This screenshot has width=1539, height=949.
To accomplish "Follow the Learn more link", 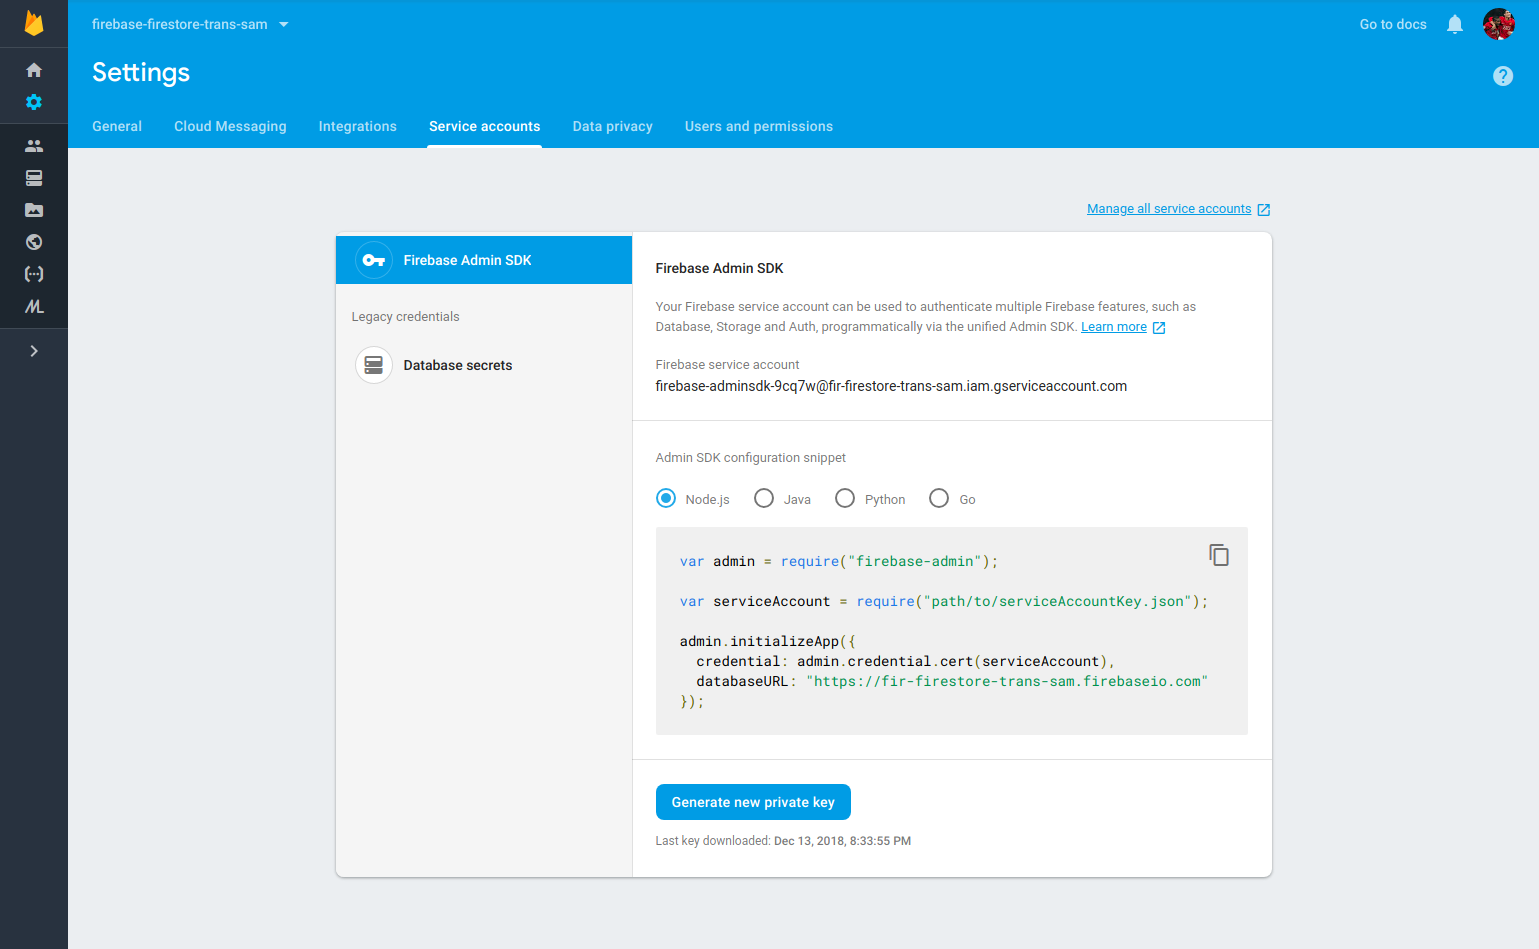I will (1114, 327).
